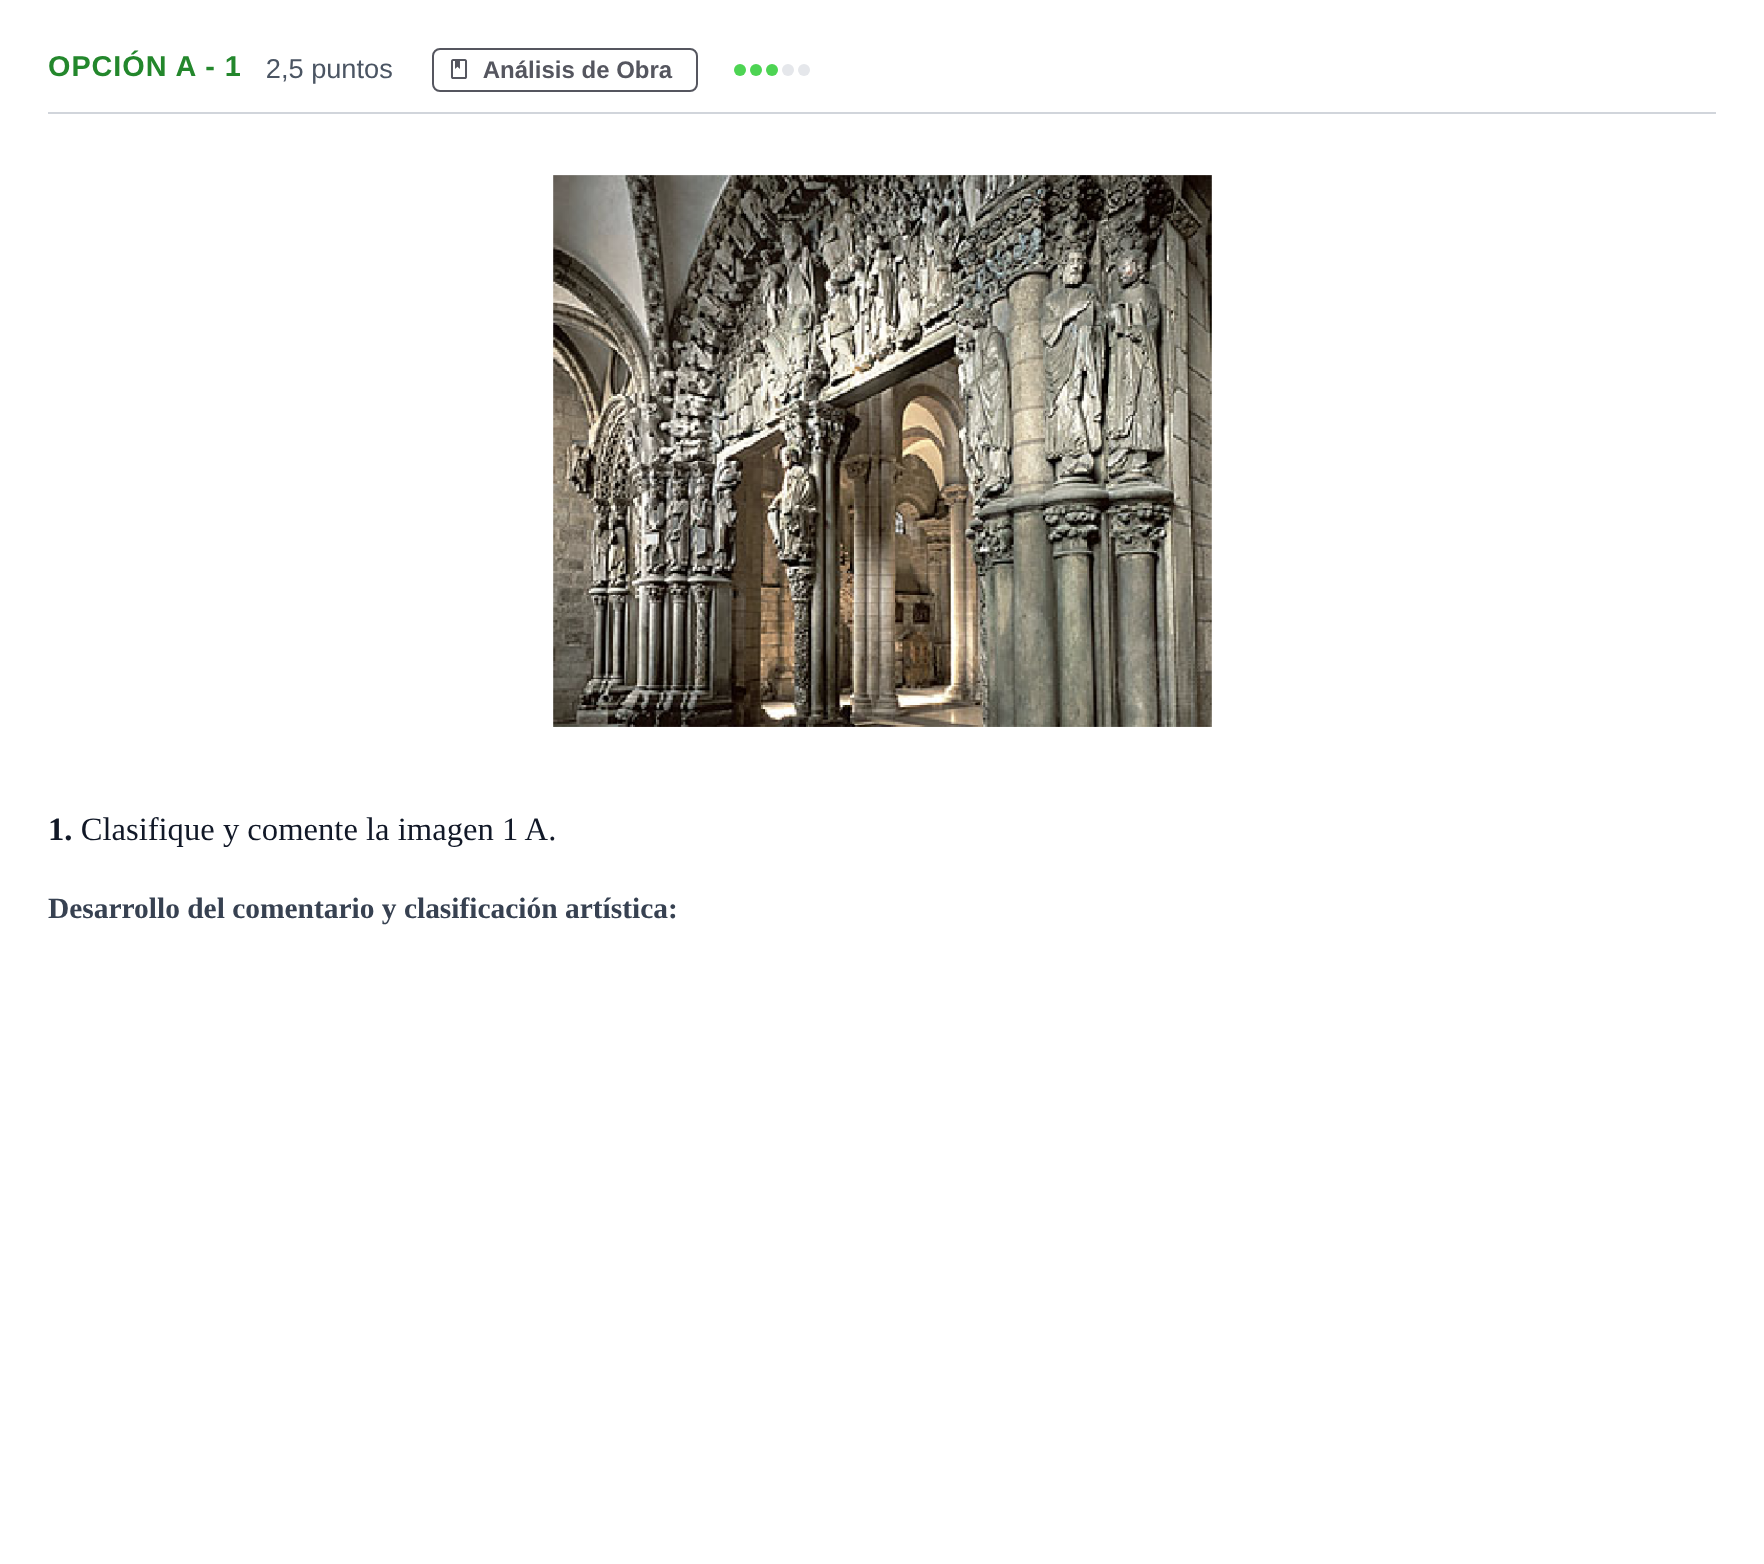Click the Análisis de Obra button
Viewport: 1764px width, 1564px height.
click(x=564, y=70)
